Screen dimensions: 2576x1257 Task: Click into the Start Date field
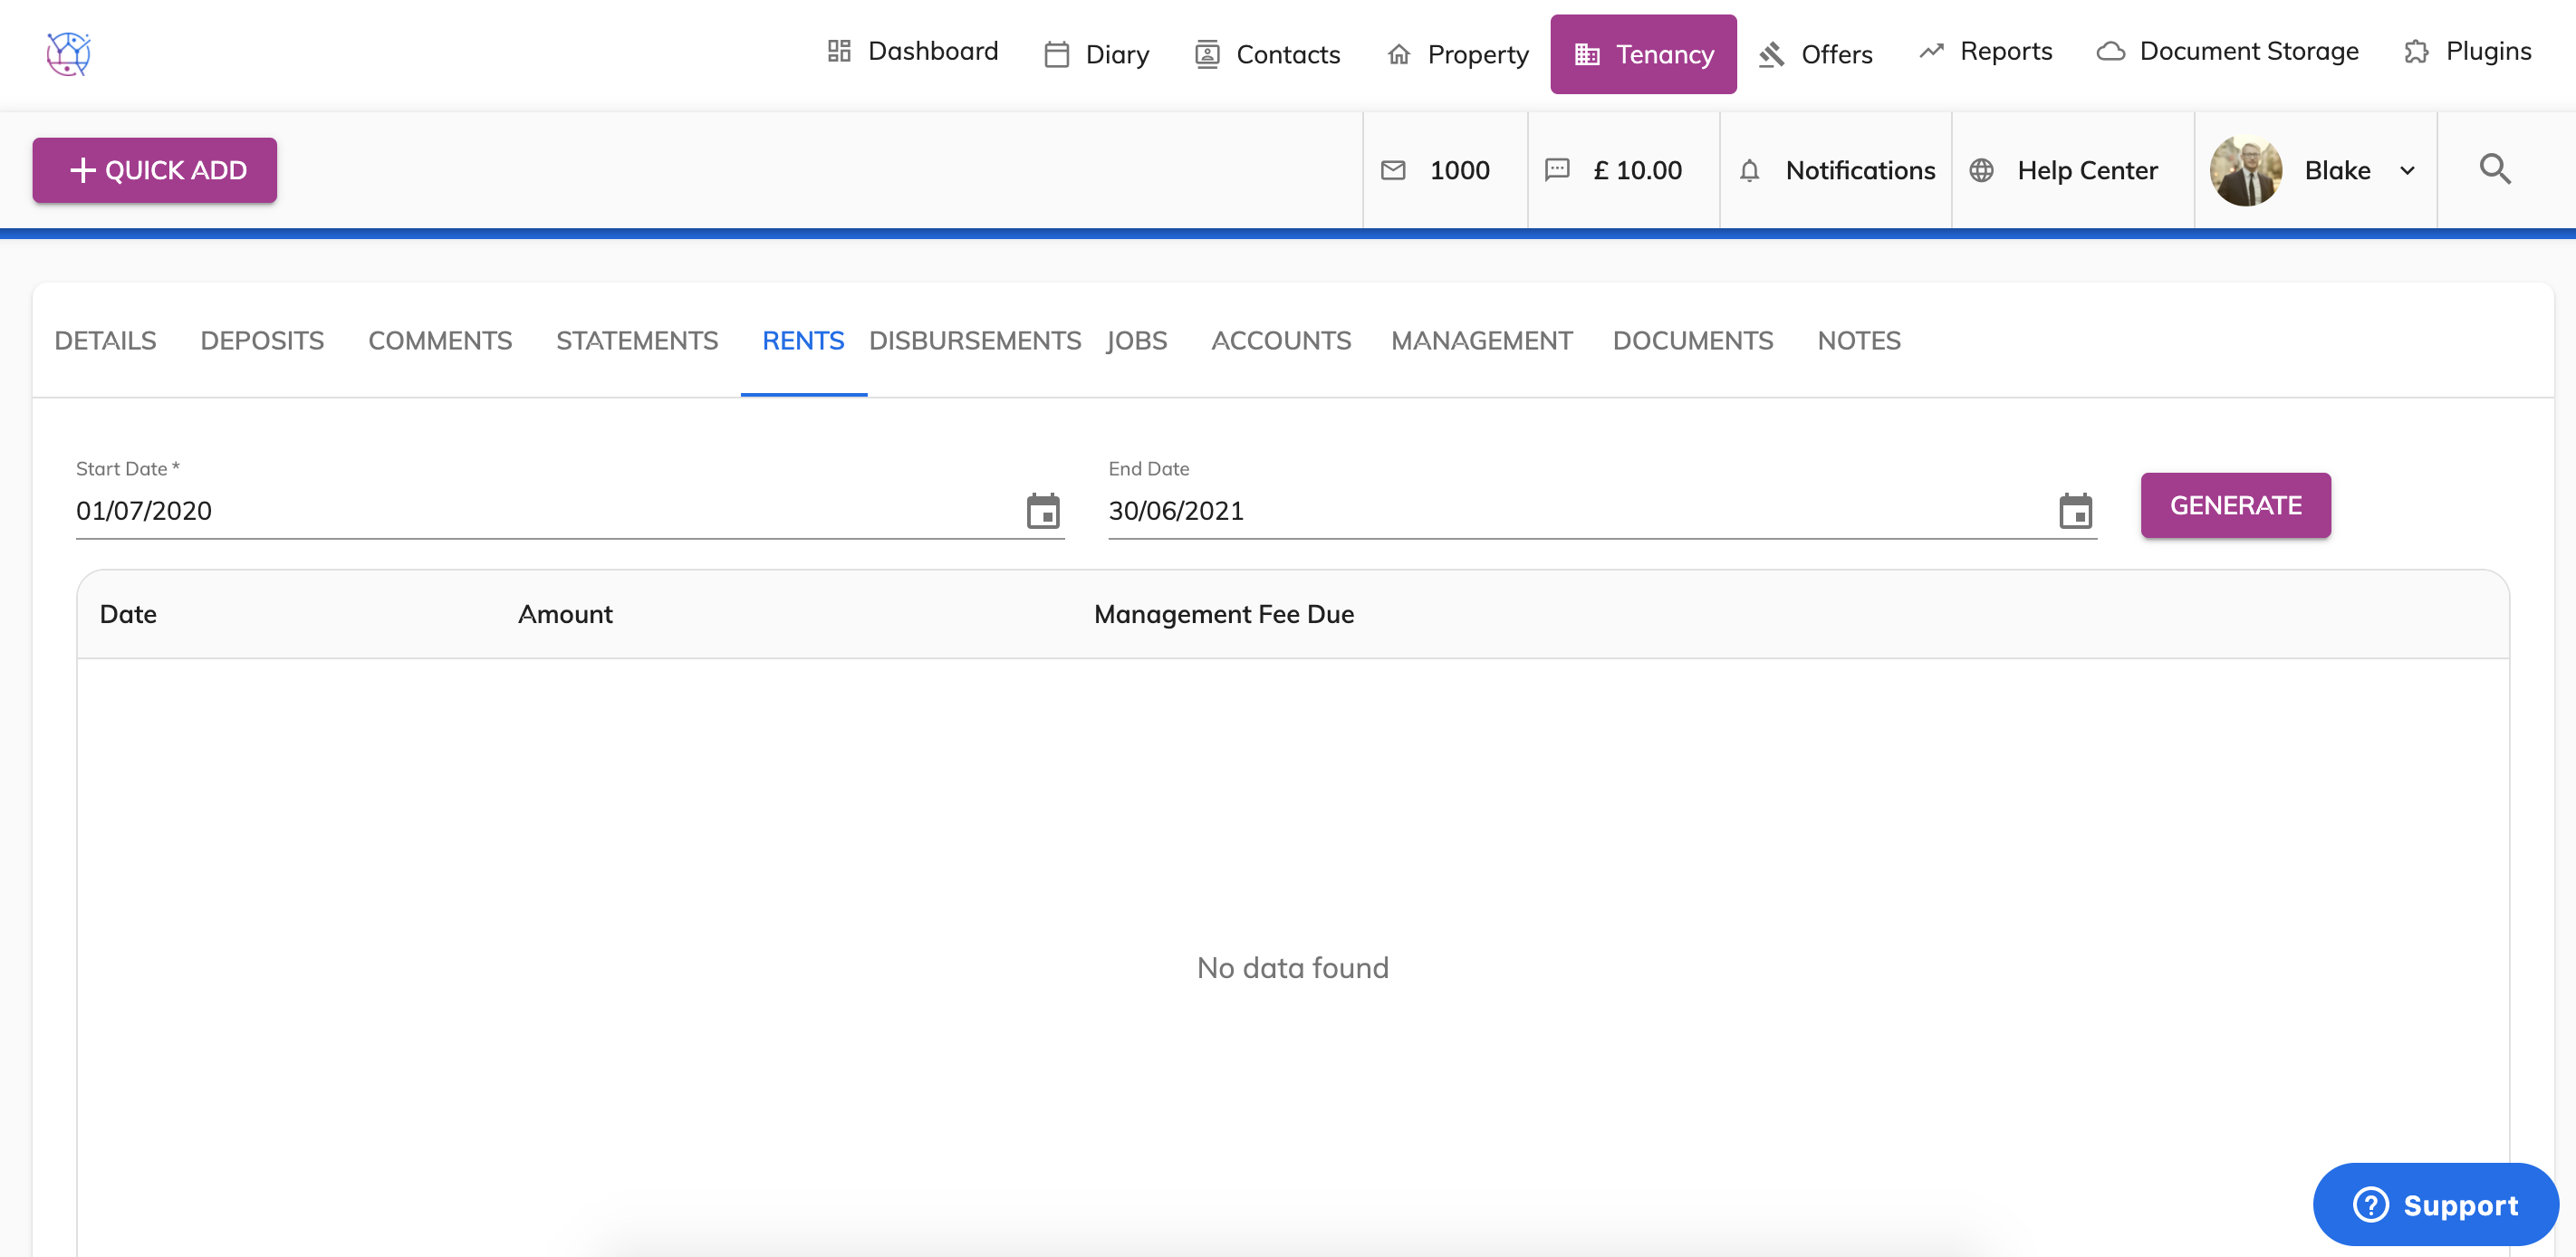pos(540,511)
